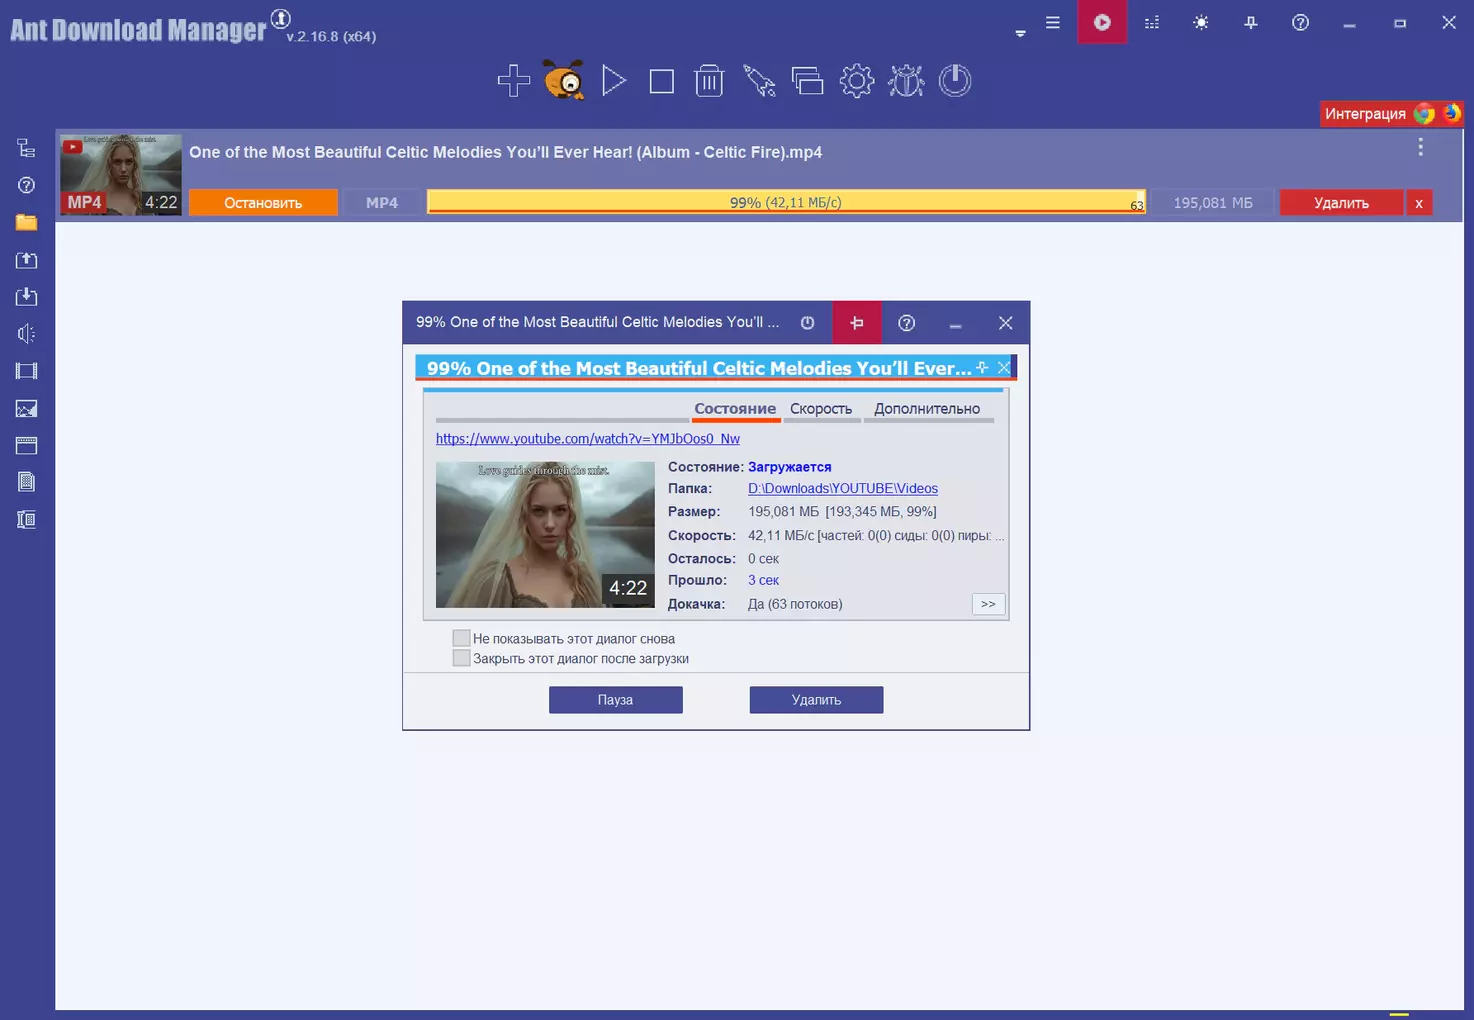Open the hamburger menu in the title bar
The image size is (1474, 1020).
[1053, 22]
